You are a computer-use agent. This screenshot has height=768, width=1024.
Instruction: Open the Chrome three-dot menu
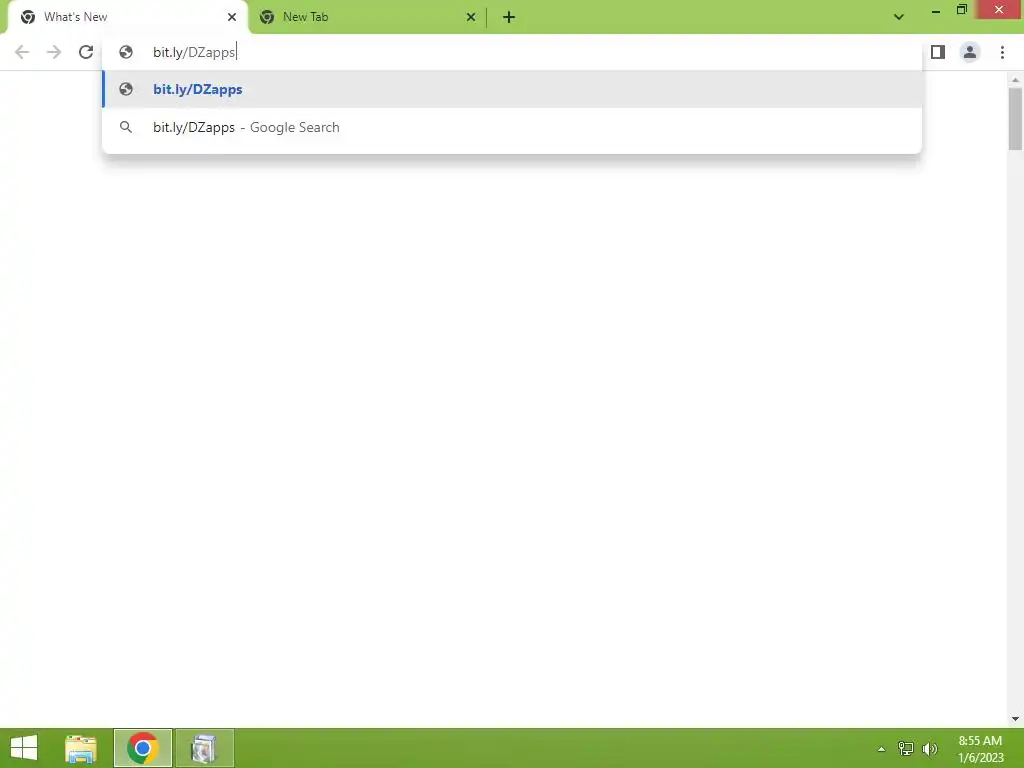[x=1002, y=52]
